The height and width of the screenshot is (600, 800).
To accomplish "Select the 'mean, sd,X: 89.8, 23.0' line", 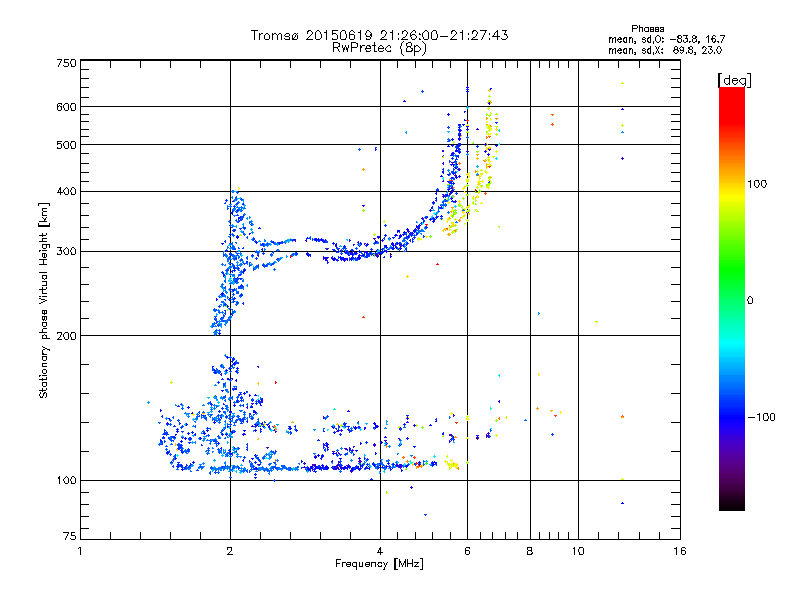I will click(x=665, y=50).
